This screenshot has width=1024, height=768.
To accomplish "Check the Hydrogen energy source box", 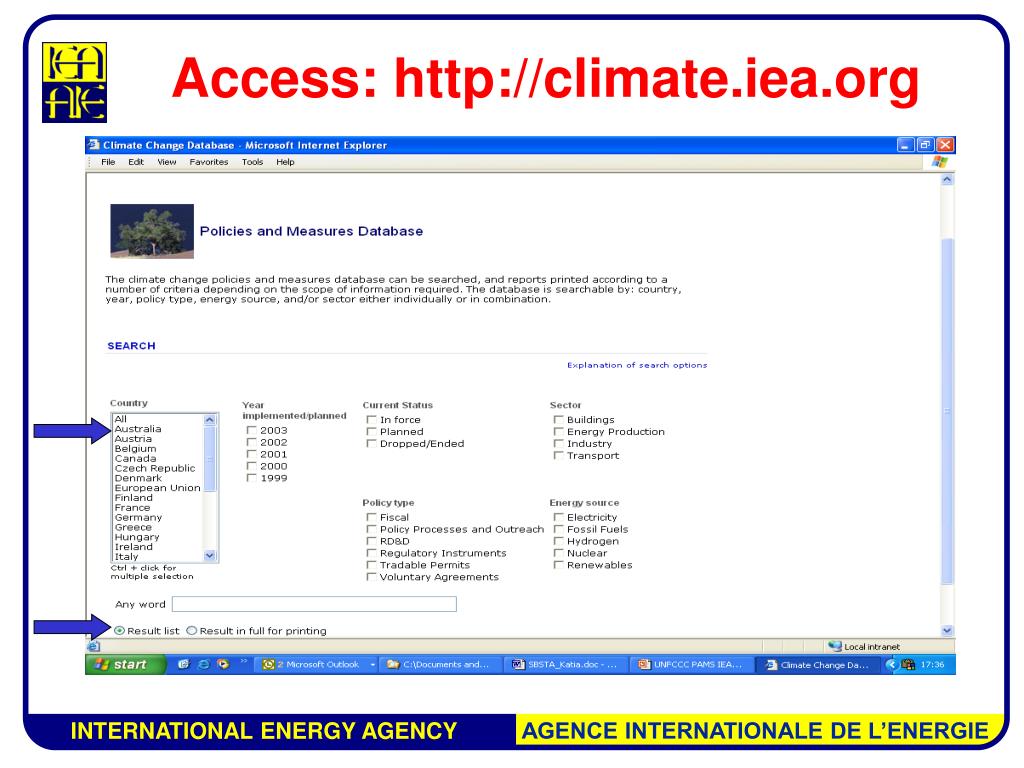I will point(558,541).
